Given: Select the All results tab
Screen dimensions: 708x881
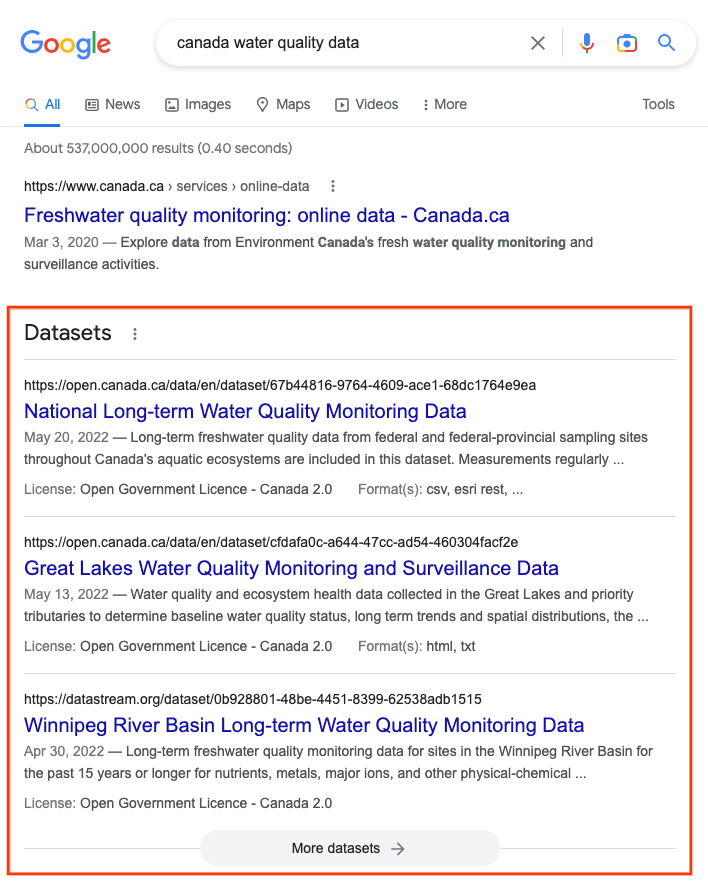Looking at the screenshot, I should point(43,105).
